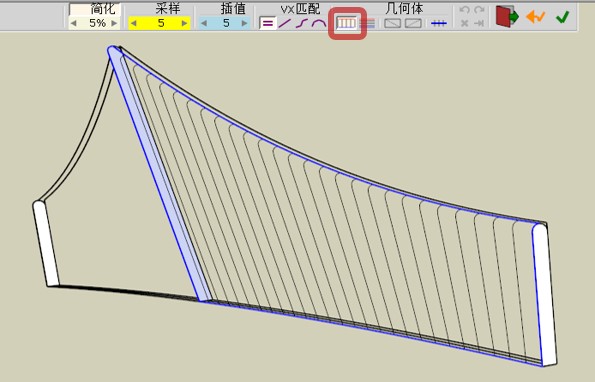
Task: Select the blue highlighted rib on the surface
Action: click(159, 174)
